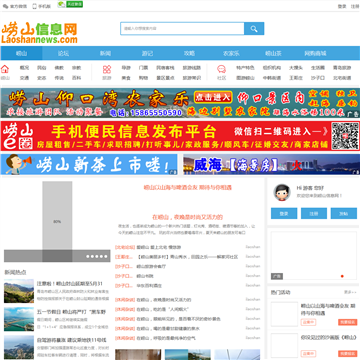This screenshot has height=360, width=360.
Task: Open the 论坛 navigation tab
Action: 63,53
